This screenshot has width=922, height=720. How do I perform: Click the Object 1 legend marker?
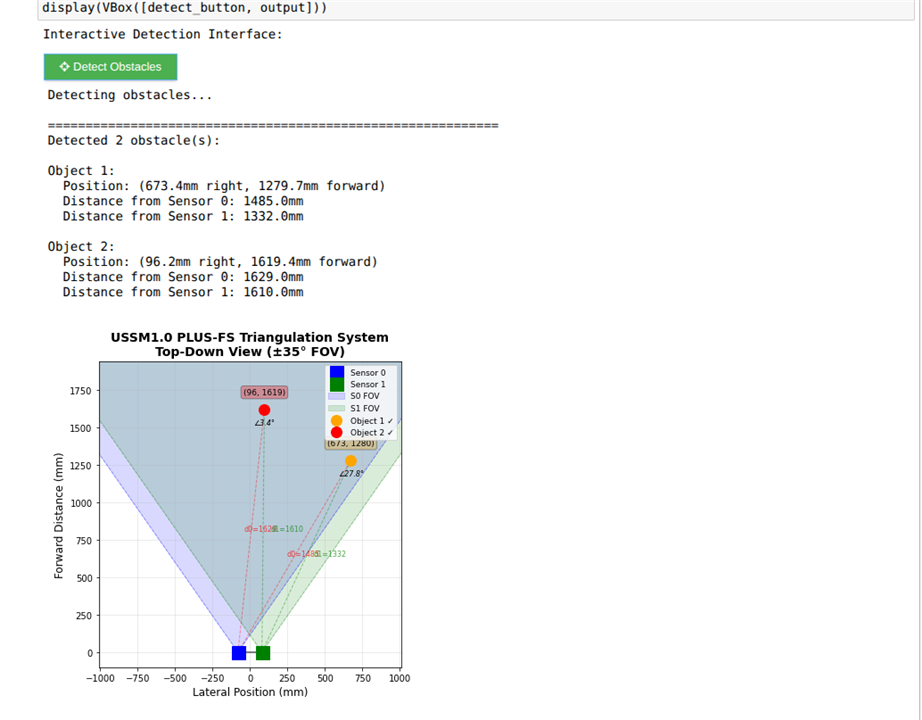337,421
